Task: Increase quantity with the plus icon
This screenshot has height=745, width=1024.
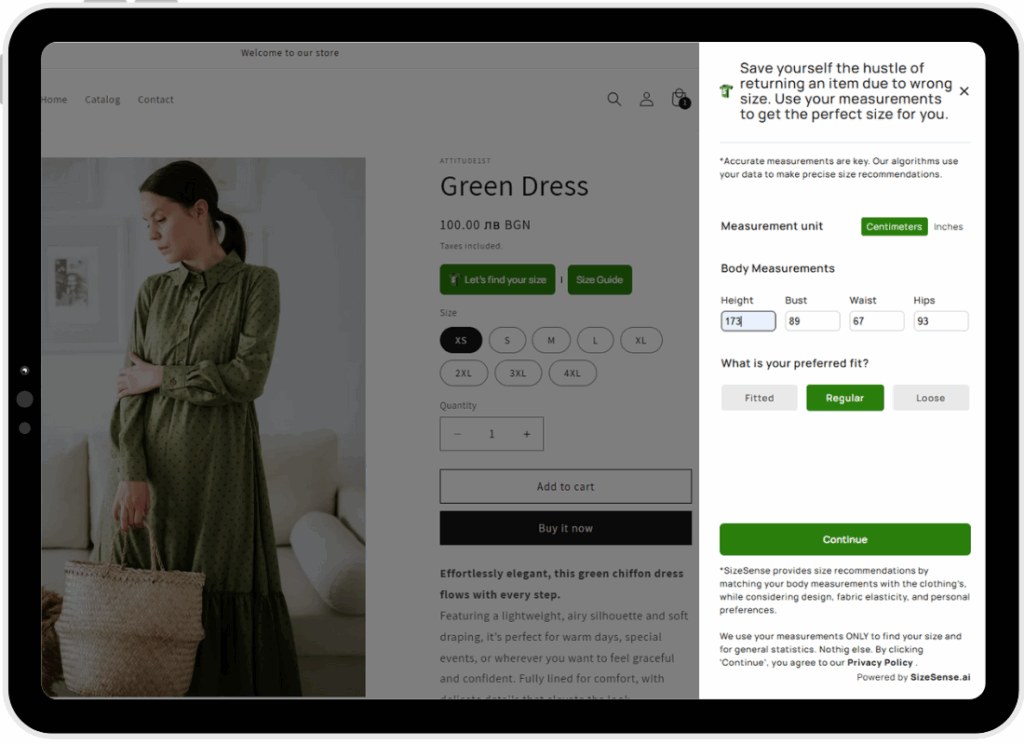Action: 526,434
